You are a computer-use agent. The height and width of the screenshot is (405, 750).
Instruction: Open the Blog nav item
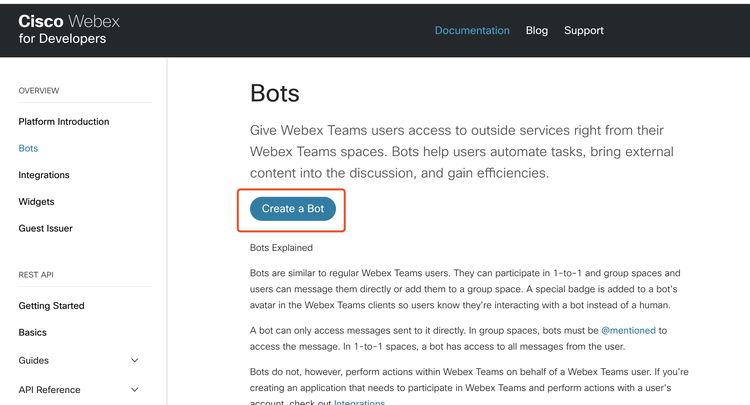[537, 31]
